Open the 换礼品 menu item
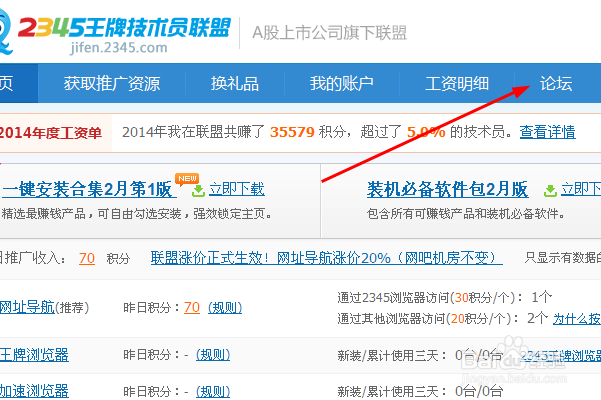The image size is (601, 400). (x=235, y=84)
